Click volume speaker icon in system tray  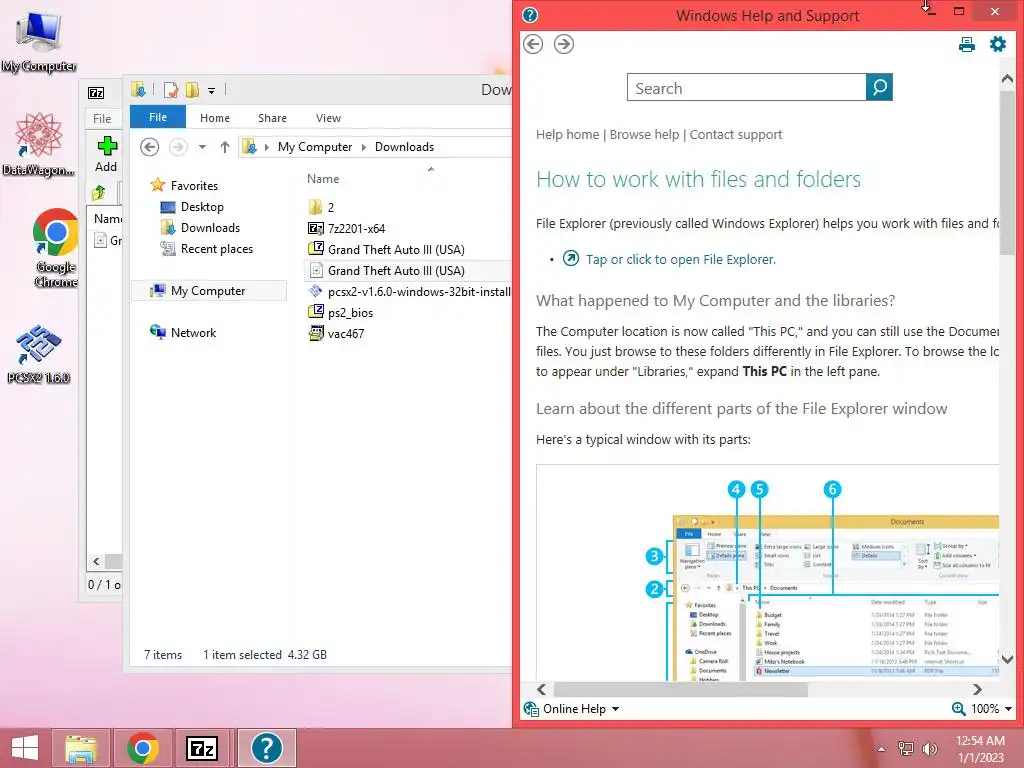tap(929, 748)
